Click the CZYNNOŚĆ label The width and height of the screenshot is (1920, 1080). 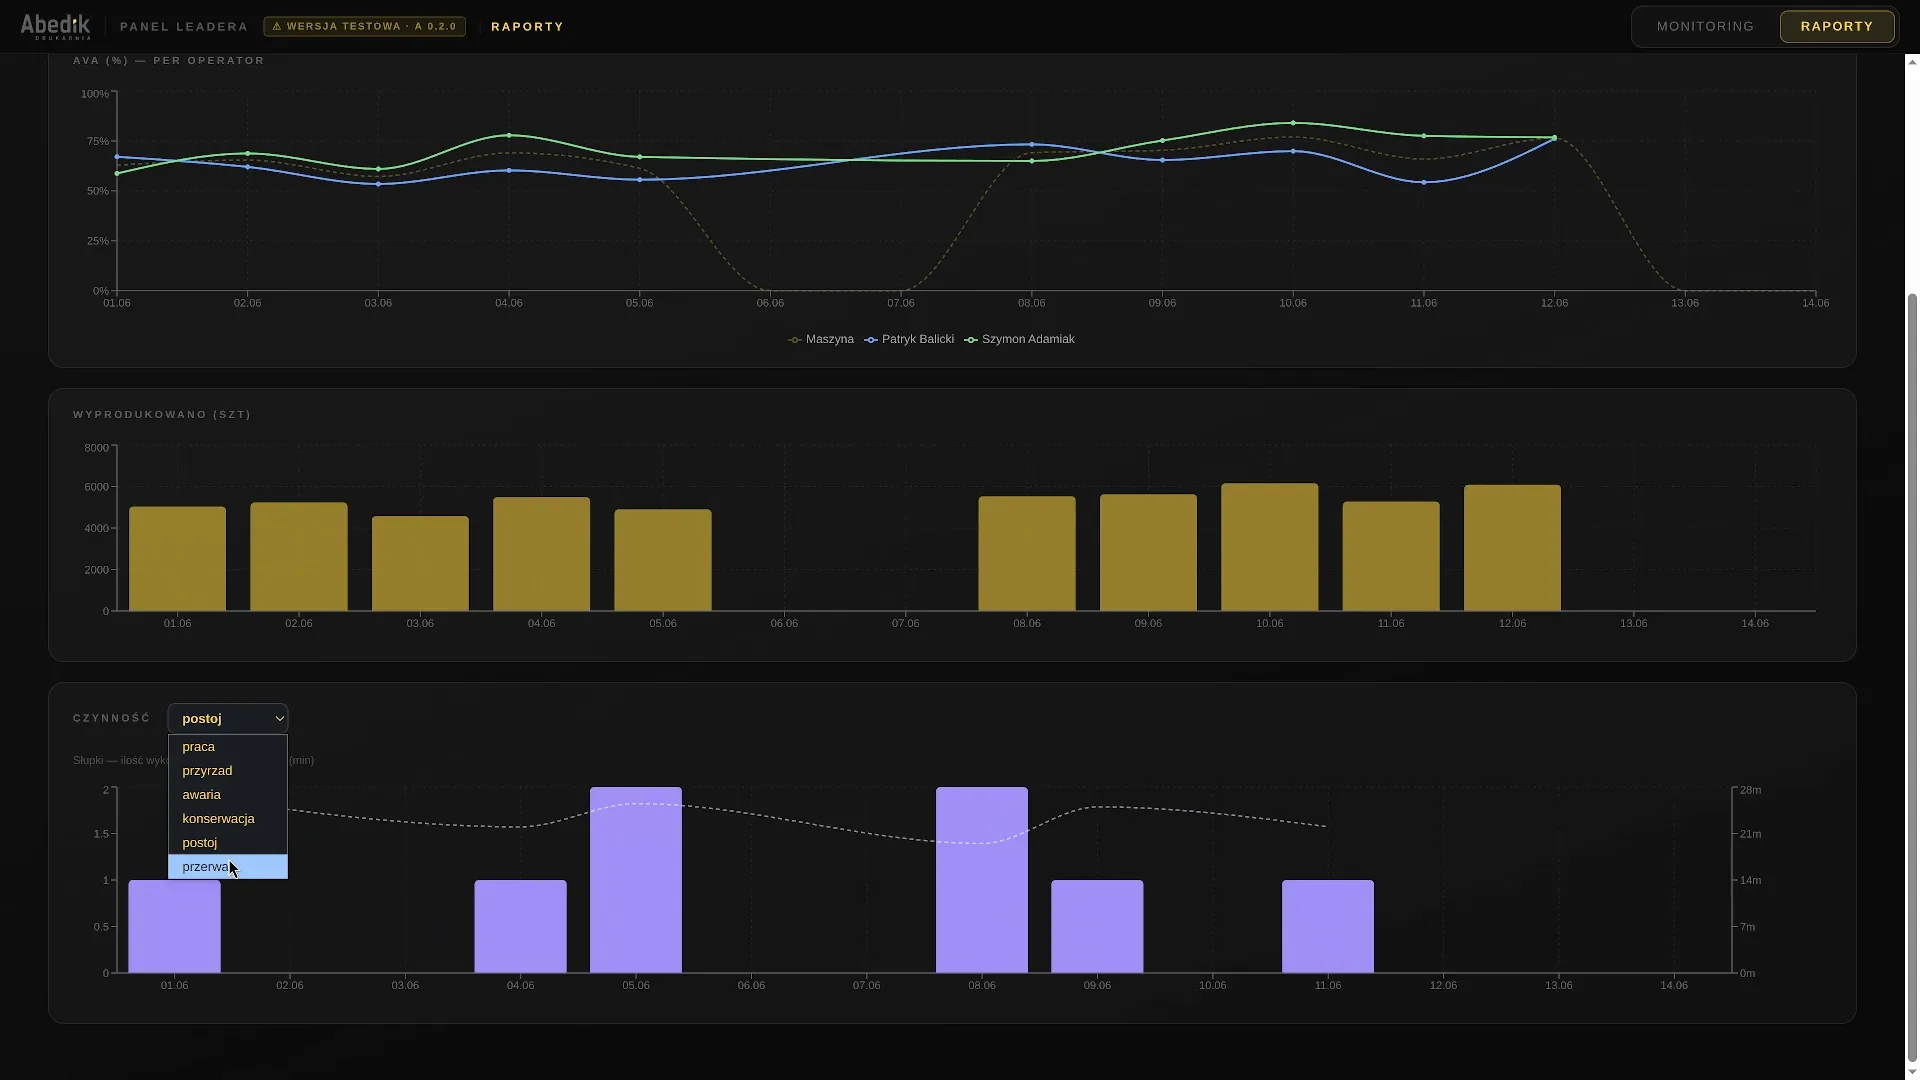click(112, 718)
